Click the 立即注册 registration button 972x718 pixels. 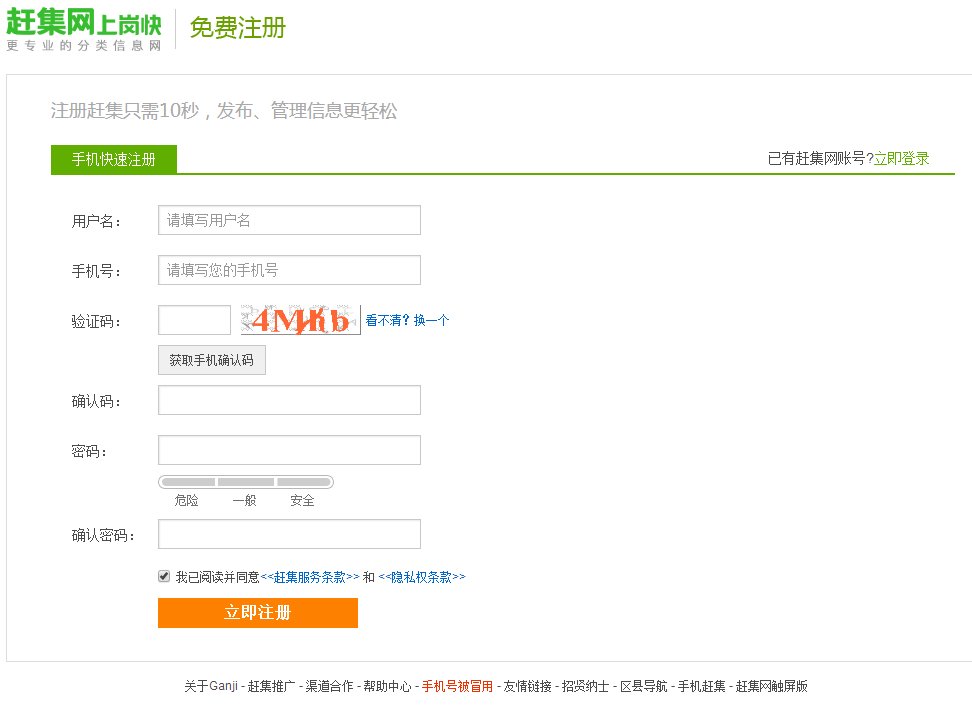pos(257,614)
